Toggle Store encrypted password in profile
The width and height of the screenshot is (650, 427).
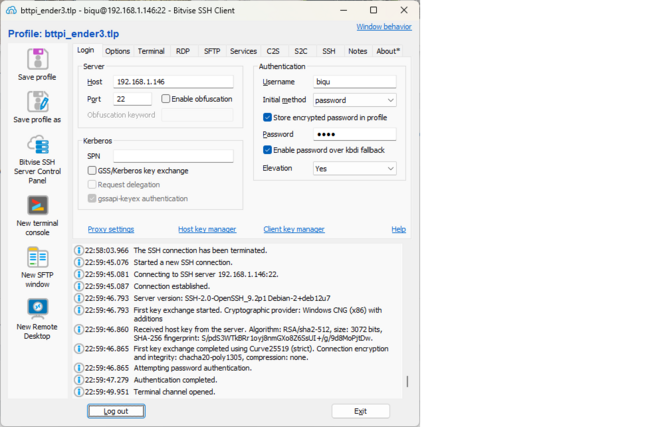tap(267, 117)
